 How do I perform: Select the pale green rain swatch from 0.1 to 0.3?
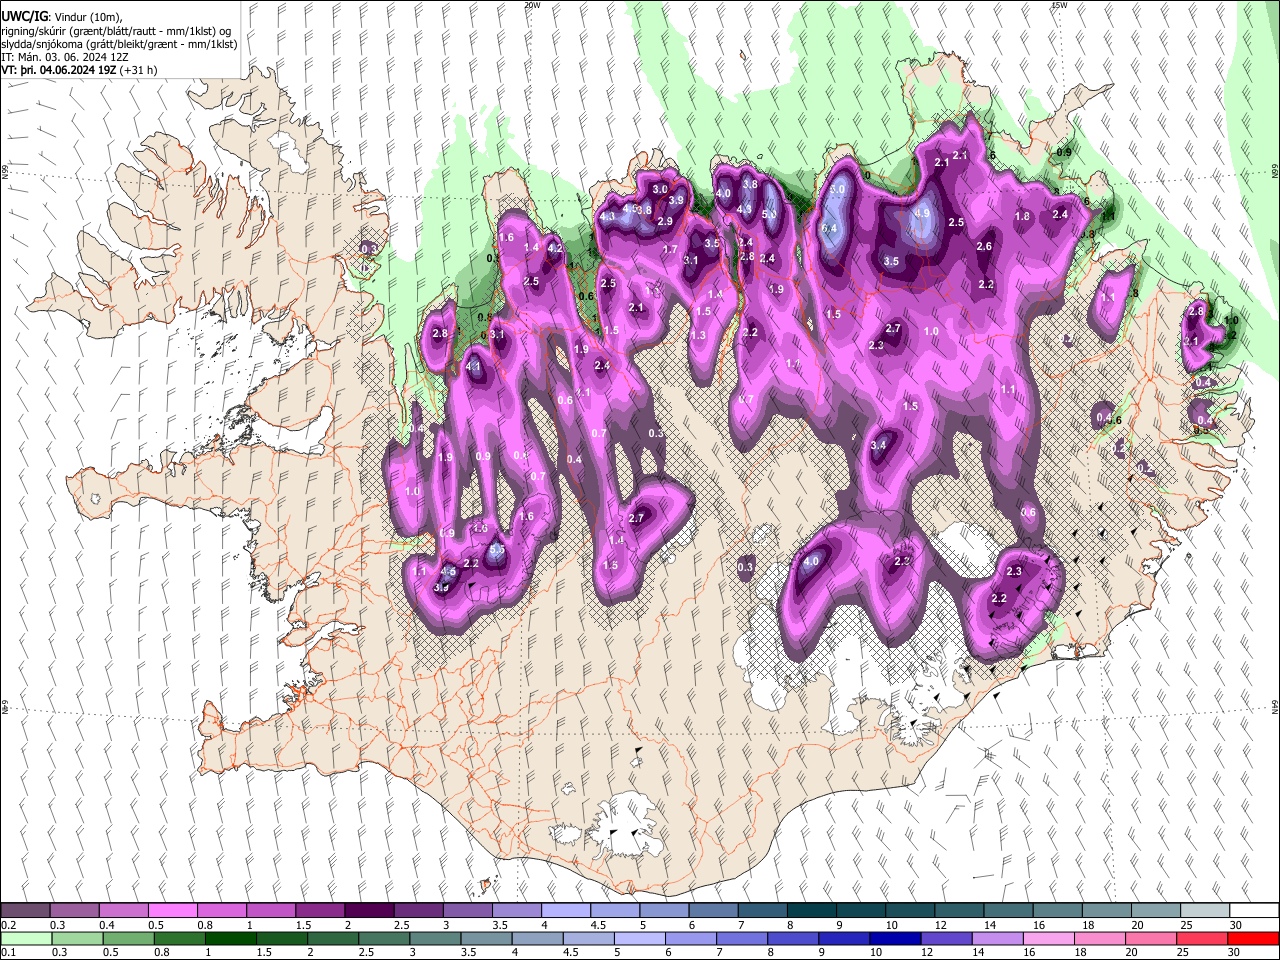(26, 938)
